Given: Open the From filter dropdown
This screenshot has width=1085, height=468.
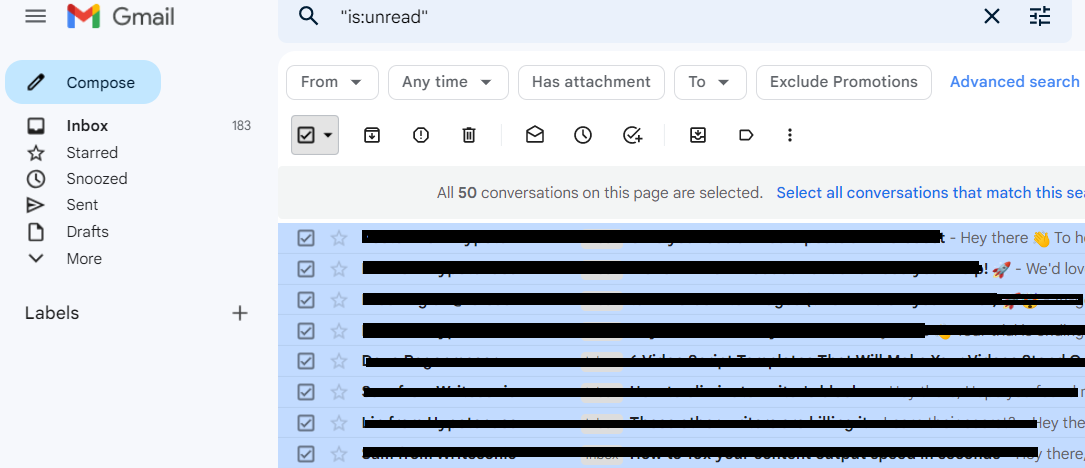Looking at the screenshot, I should point(332,82).
